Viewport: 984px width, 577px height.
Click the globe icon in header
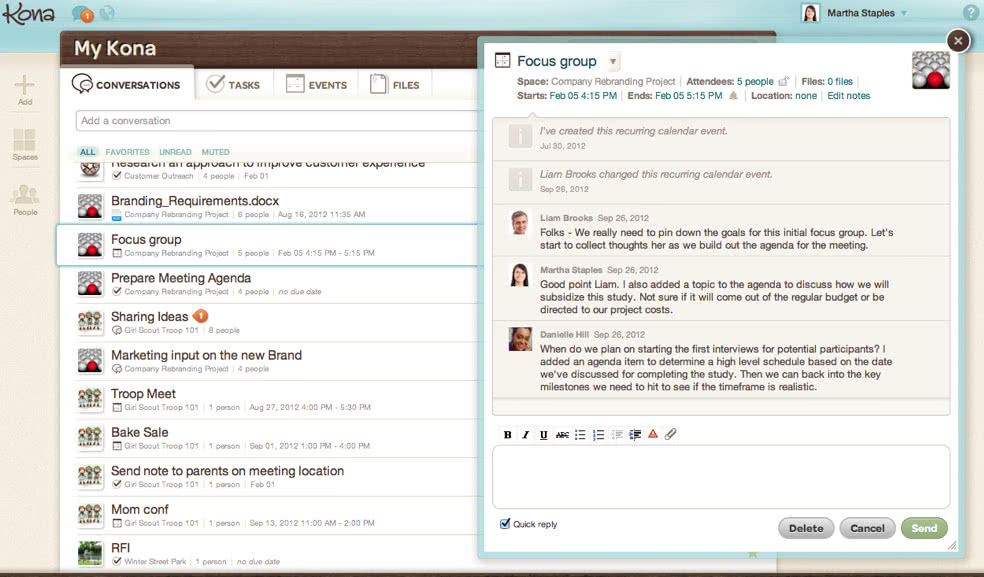click(107, 13)
